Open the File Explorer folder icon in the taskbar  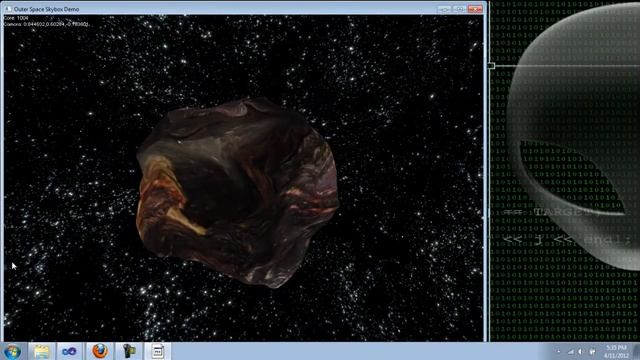[41, 351]
